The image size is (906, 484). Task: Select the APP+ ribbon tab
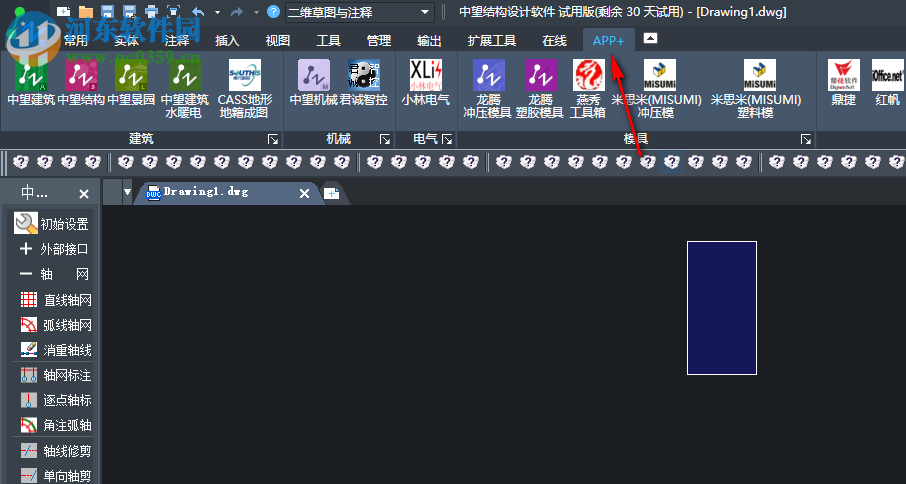tap(608, 40)
